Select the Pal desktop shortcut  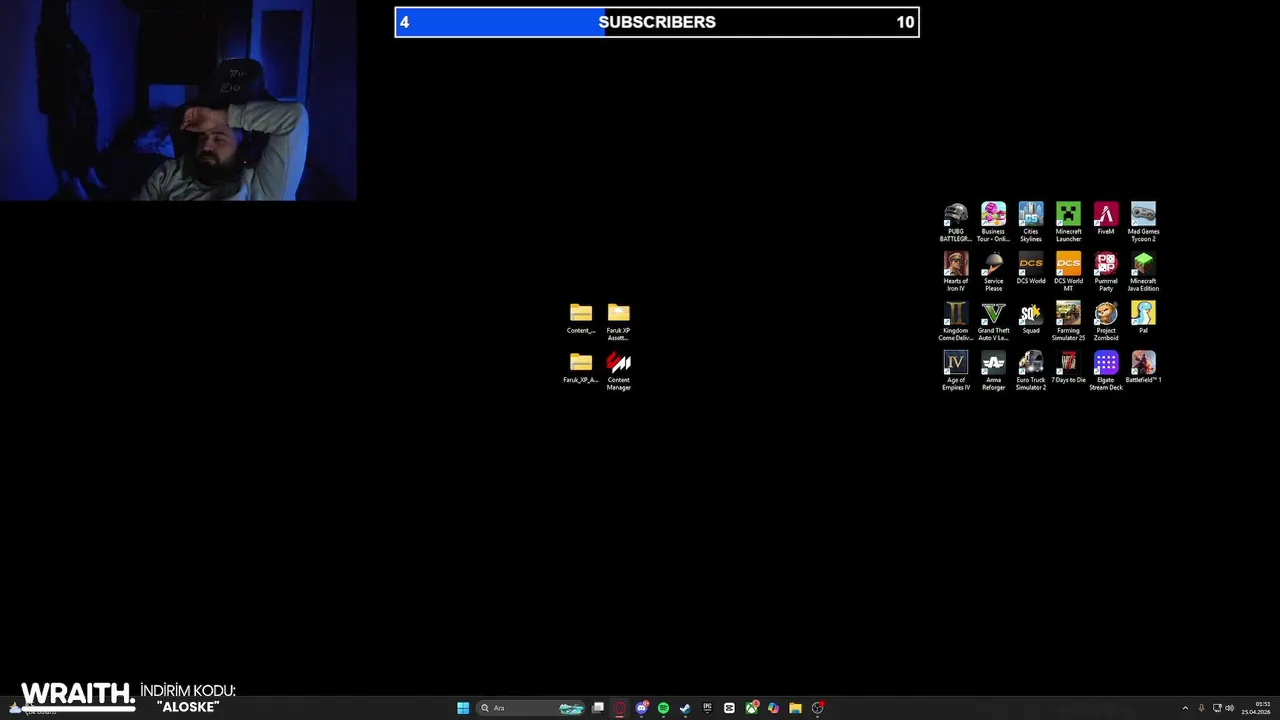[1143, 317]
